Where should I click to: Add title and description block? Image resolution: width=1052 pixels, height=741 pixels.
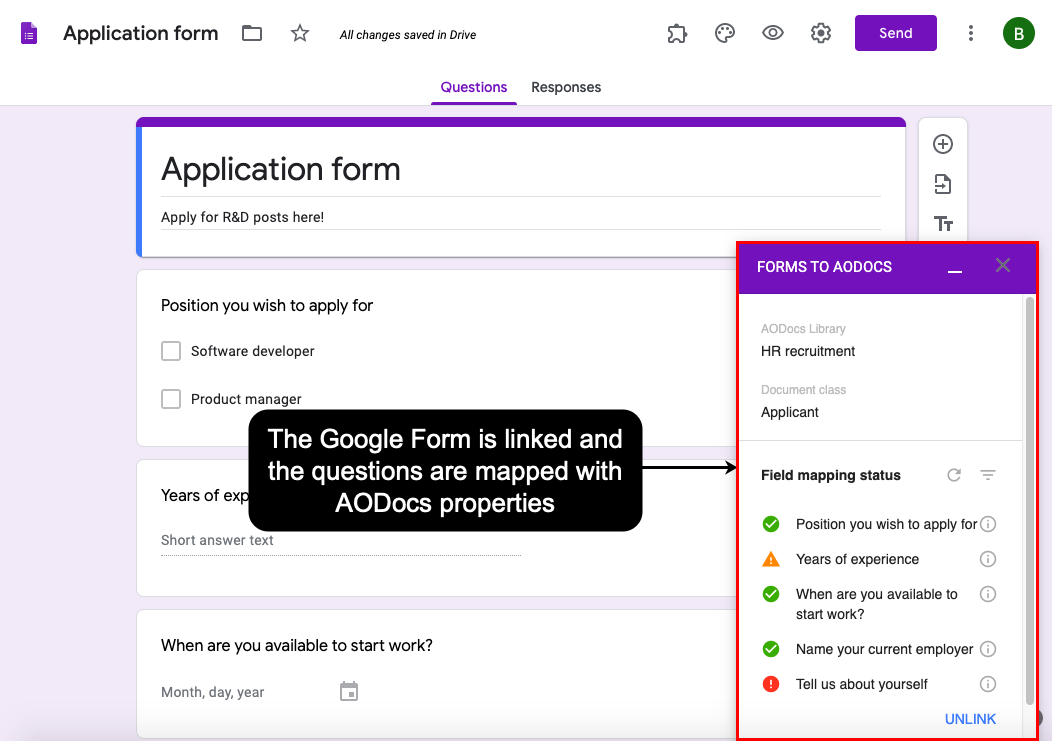[943, 224]
